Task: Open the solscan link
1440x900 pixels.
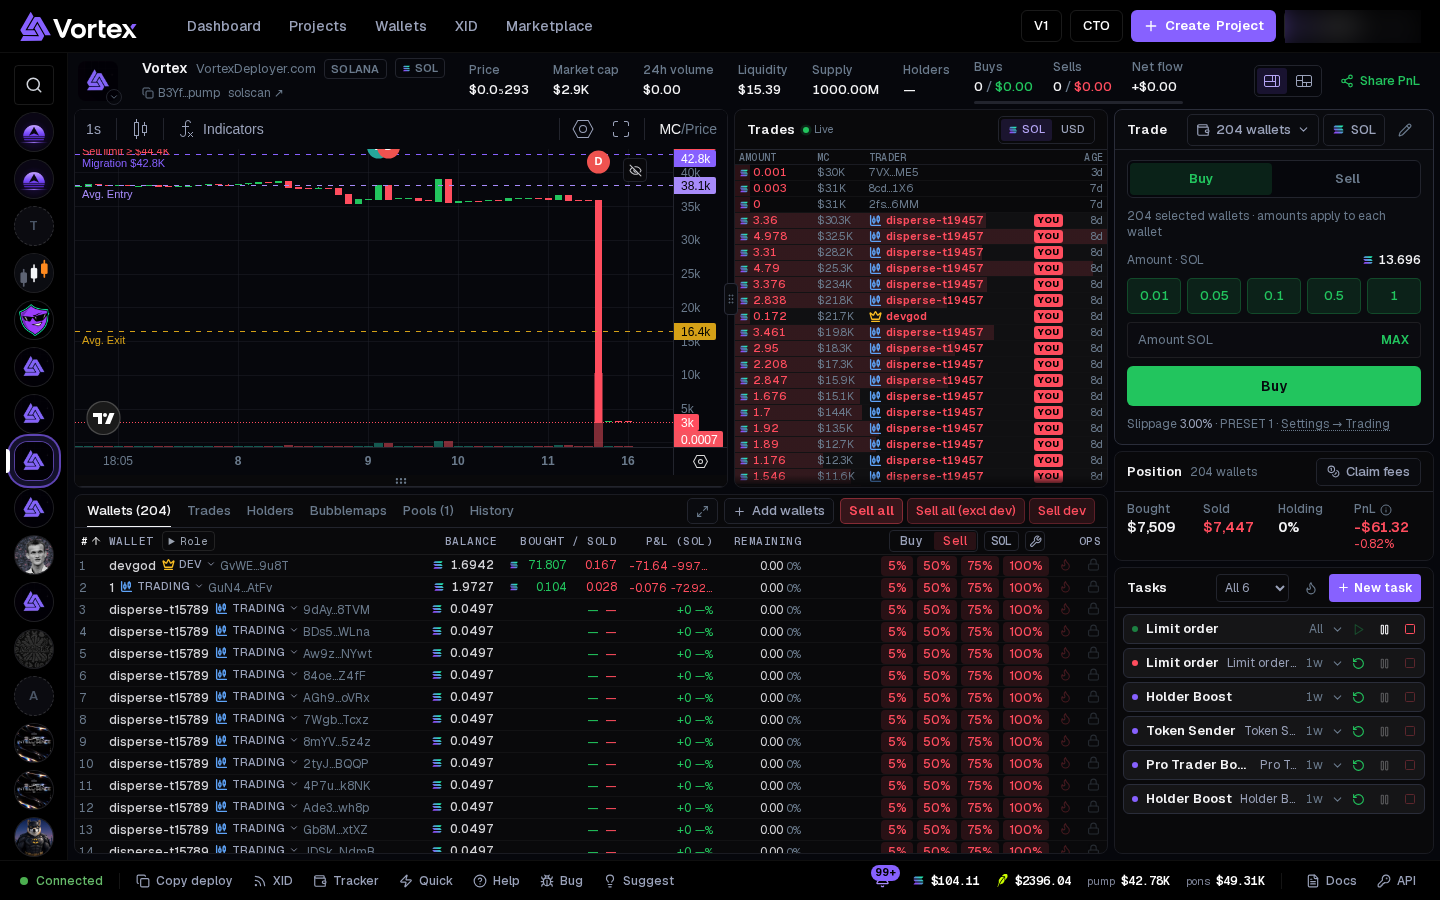Action: pyautogui.click(x=256, y=93)
